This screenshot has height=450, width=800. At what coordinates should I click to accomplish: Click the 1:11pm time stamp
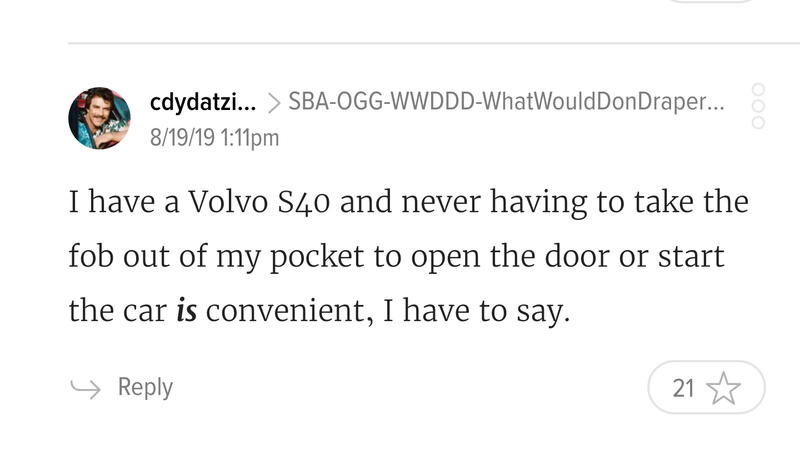coord(250,138)
